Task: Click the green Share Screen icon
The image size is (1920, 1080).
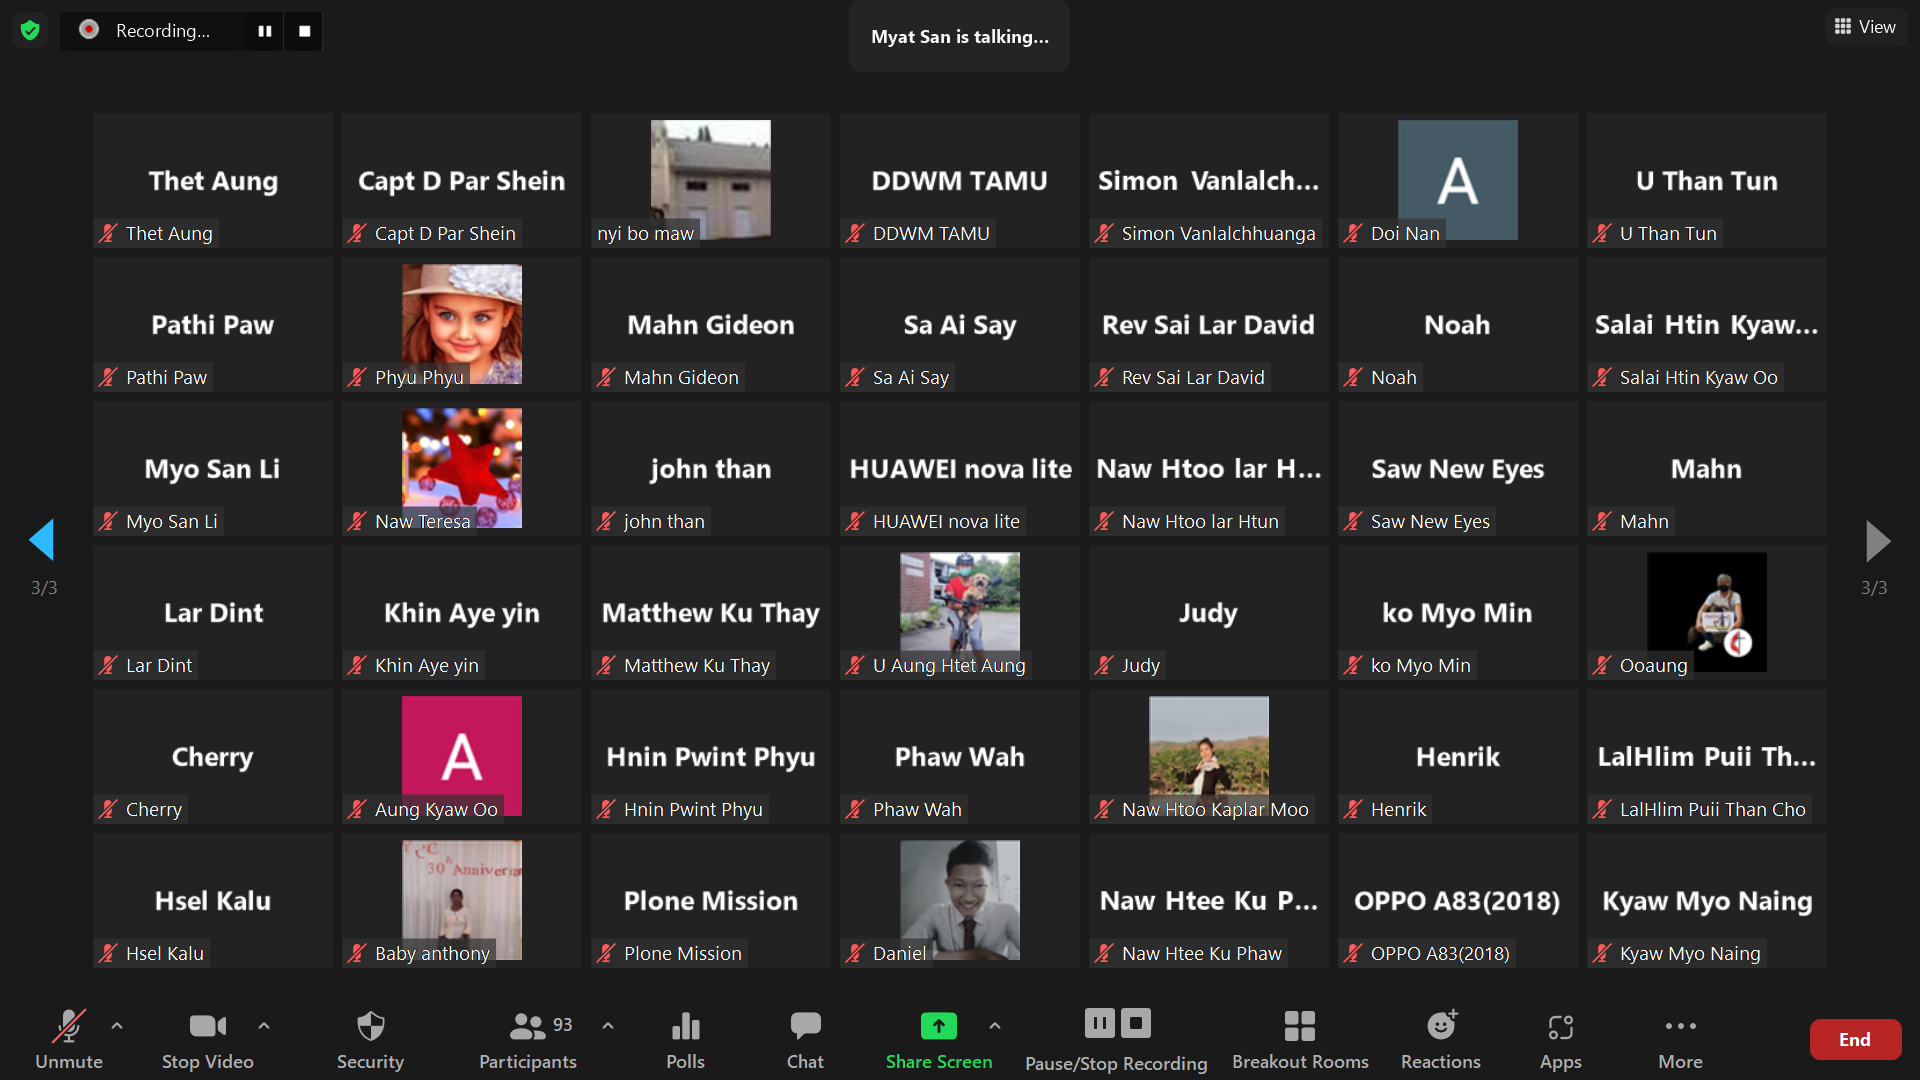Action: pos(938,1027)
